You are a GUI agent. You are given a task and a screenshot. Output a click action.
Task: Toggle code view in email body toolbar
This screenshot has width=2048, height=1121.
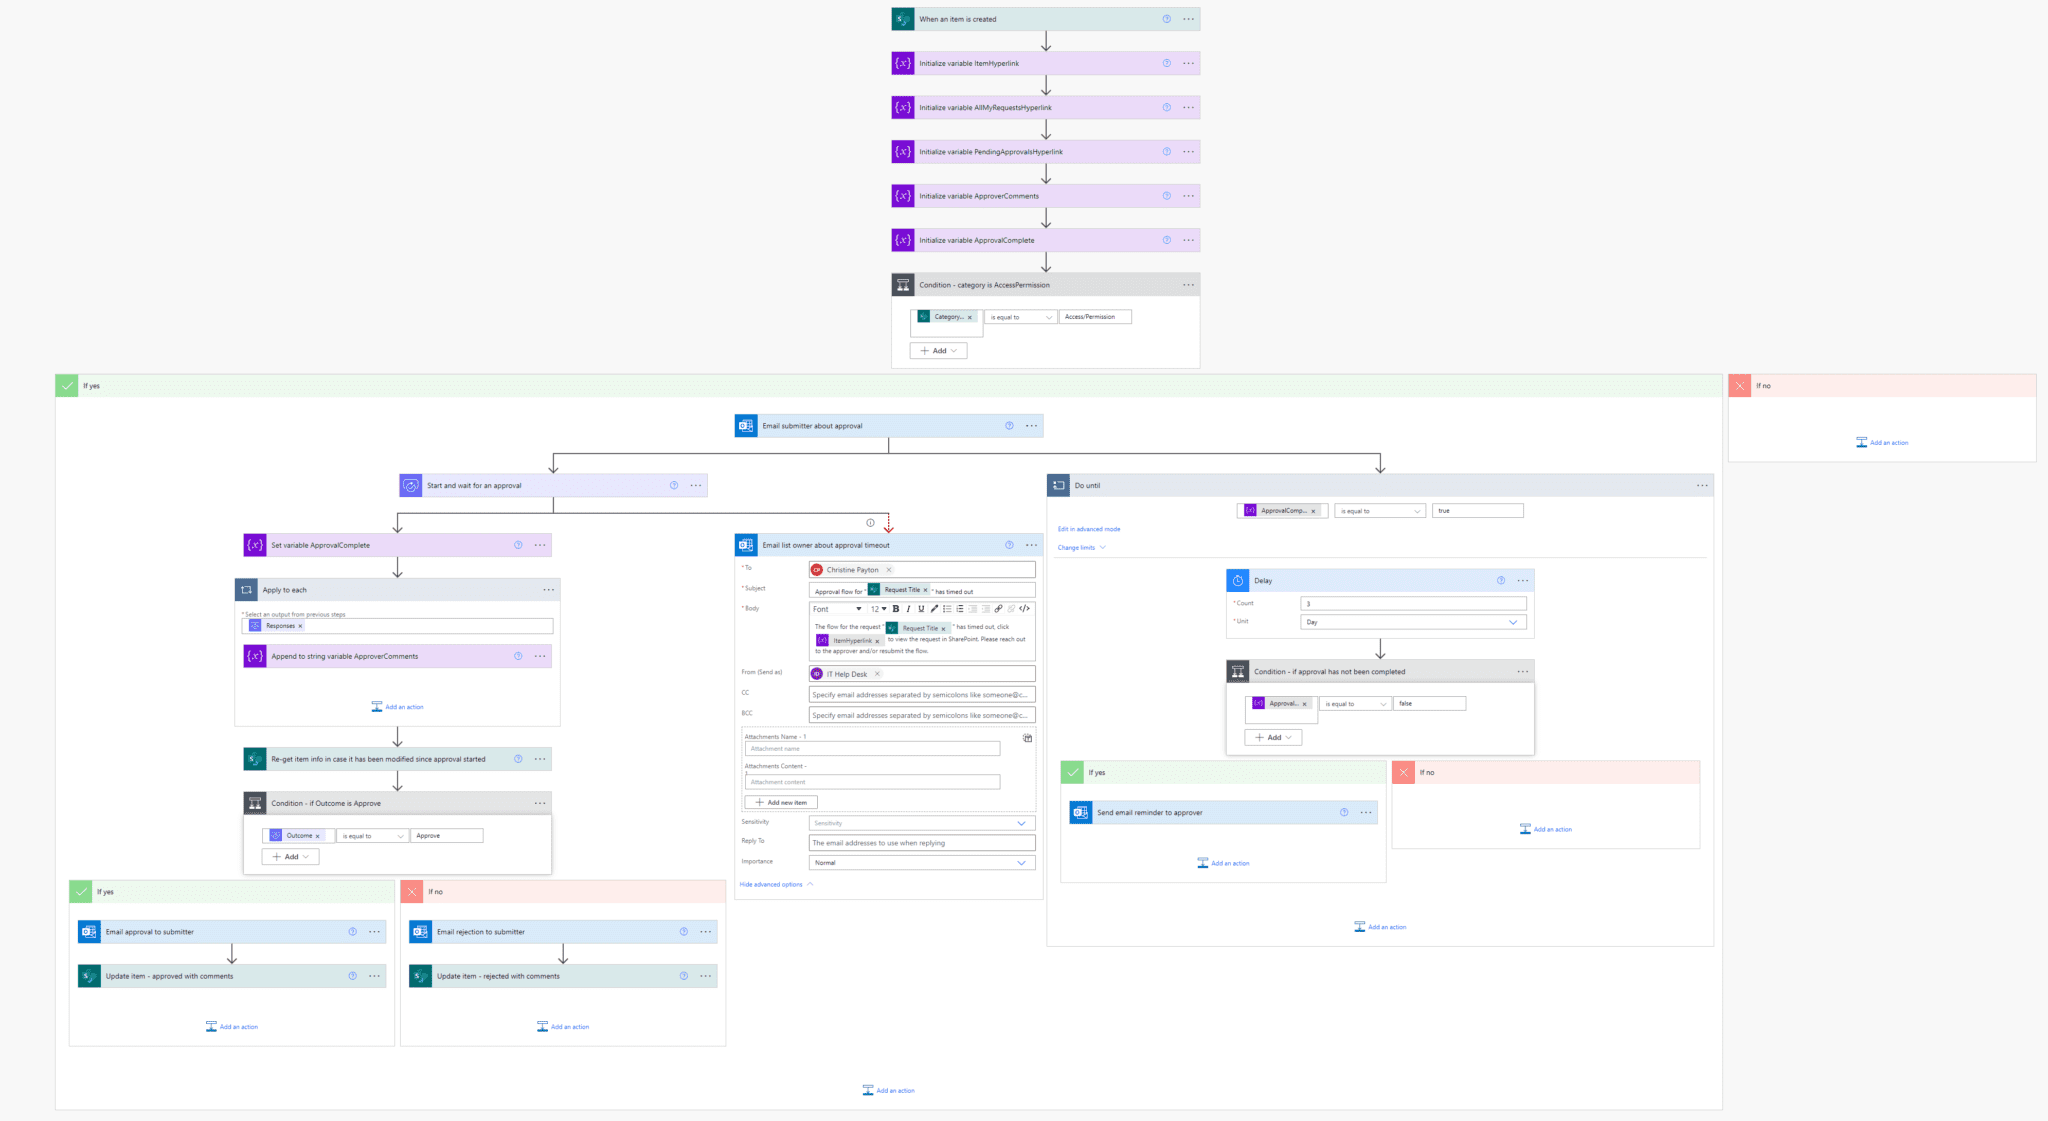point(1024,609)
